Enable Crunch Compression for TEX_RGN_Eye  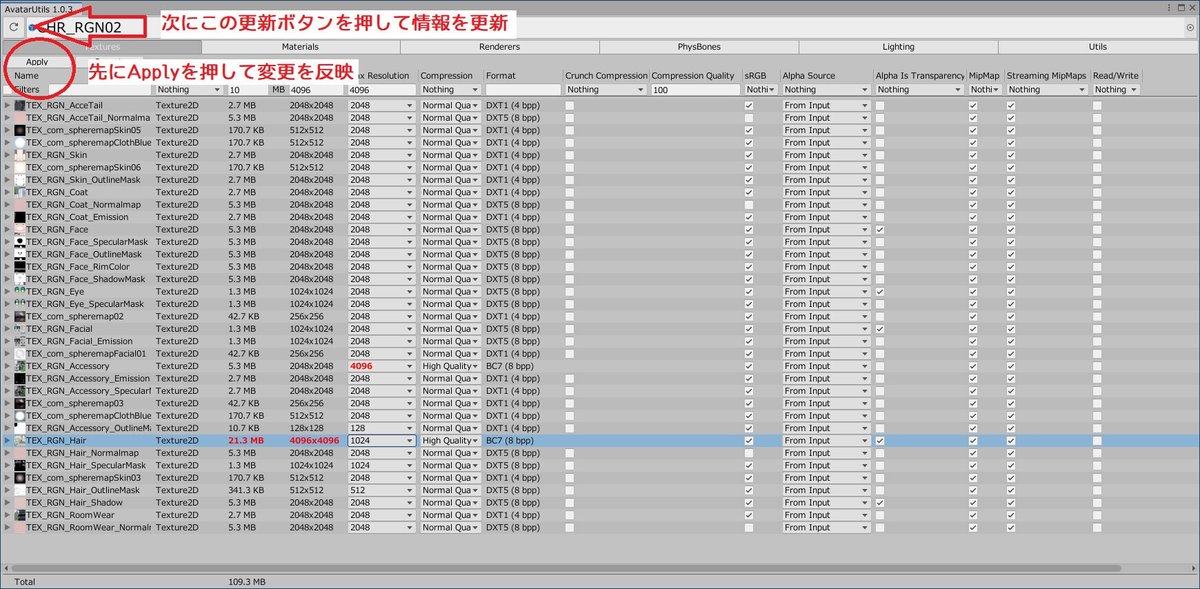pyautogui.click(x=570, y=292)
